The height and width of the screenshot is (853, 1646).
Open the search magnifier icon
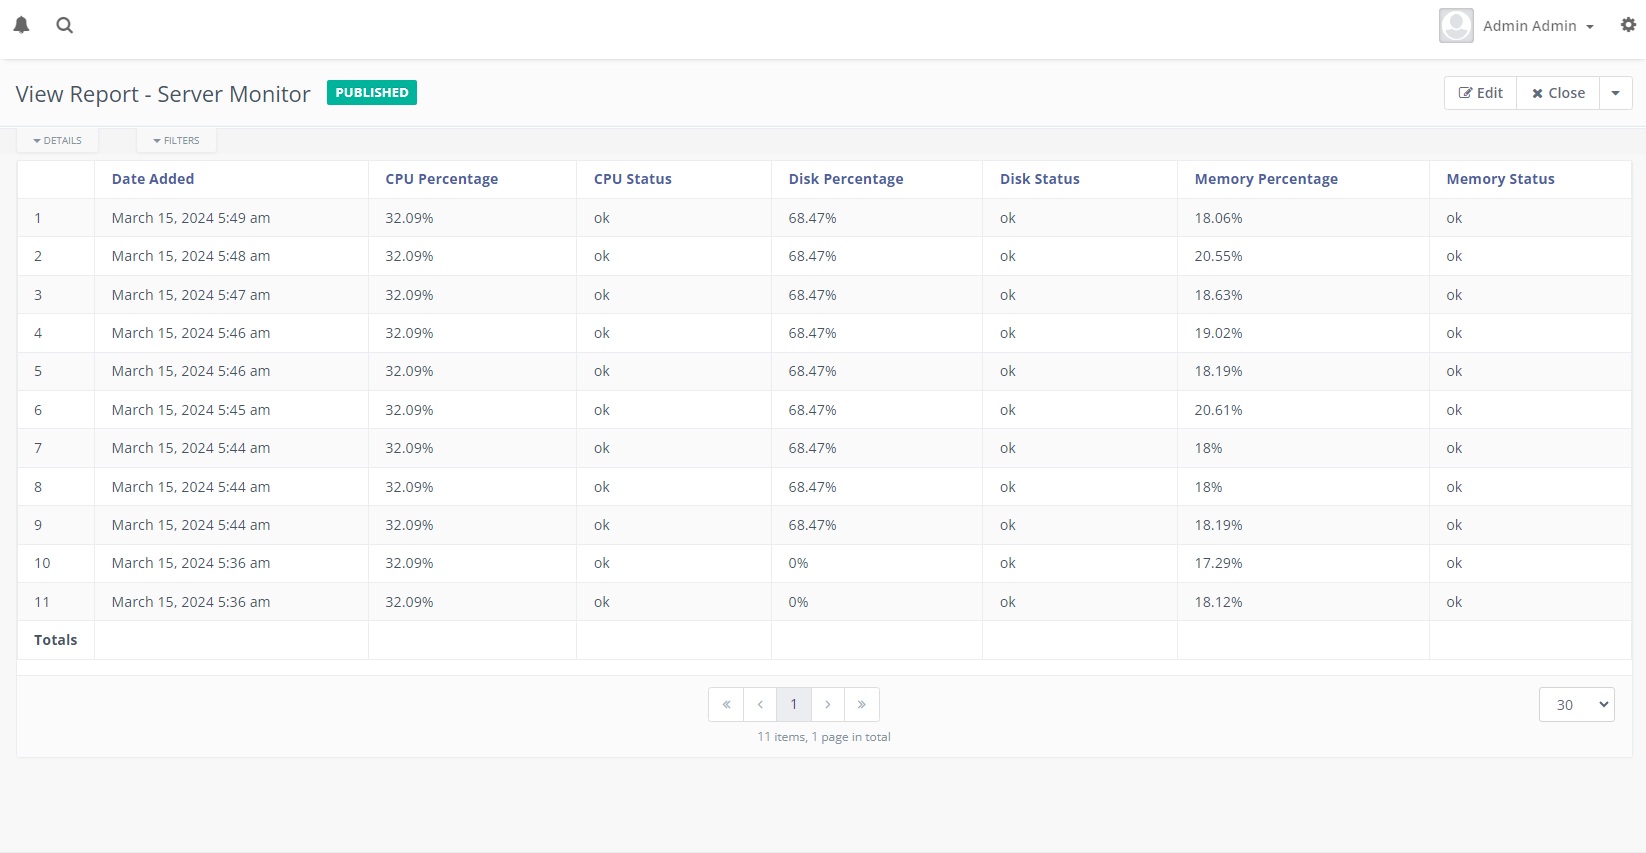(65, 25)
